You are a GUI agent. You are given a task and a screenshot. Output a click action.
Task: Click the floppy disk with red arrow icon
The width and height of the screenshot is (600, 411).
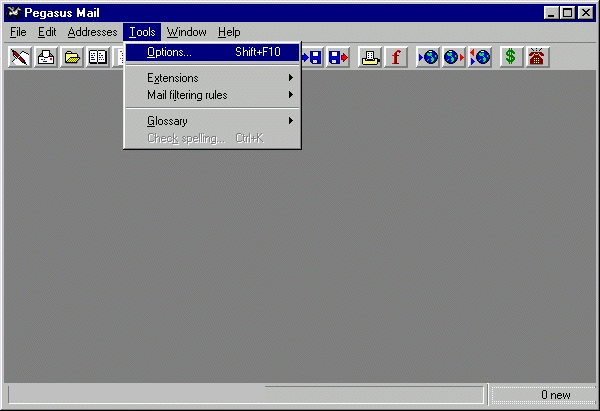point(338,57)
